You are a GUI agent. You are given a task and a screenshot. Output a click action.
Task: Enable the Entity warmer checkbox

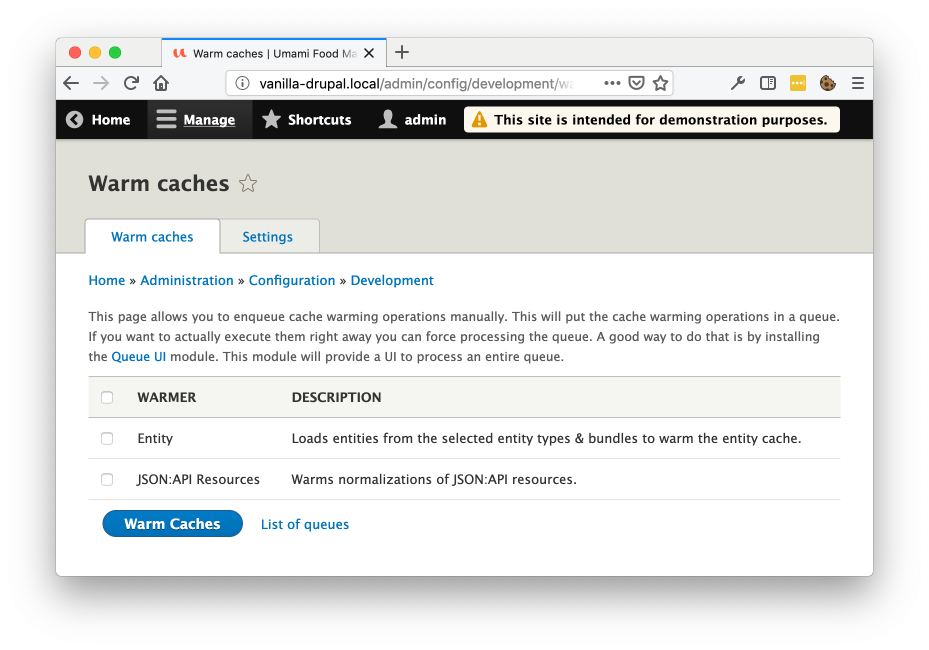(107, 438)
